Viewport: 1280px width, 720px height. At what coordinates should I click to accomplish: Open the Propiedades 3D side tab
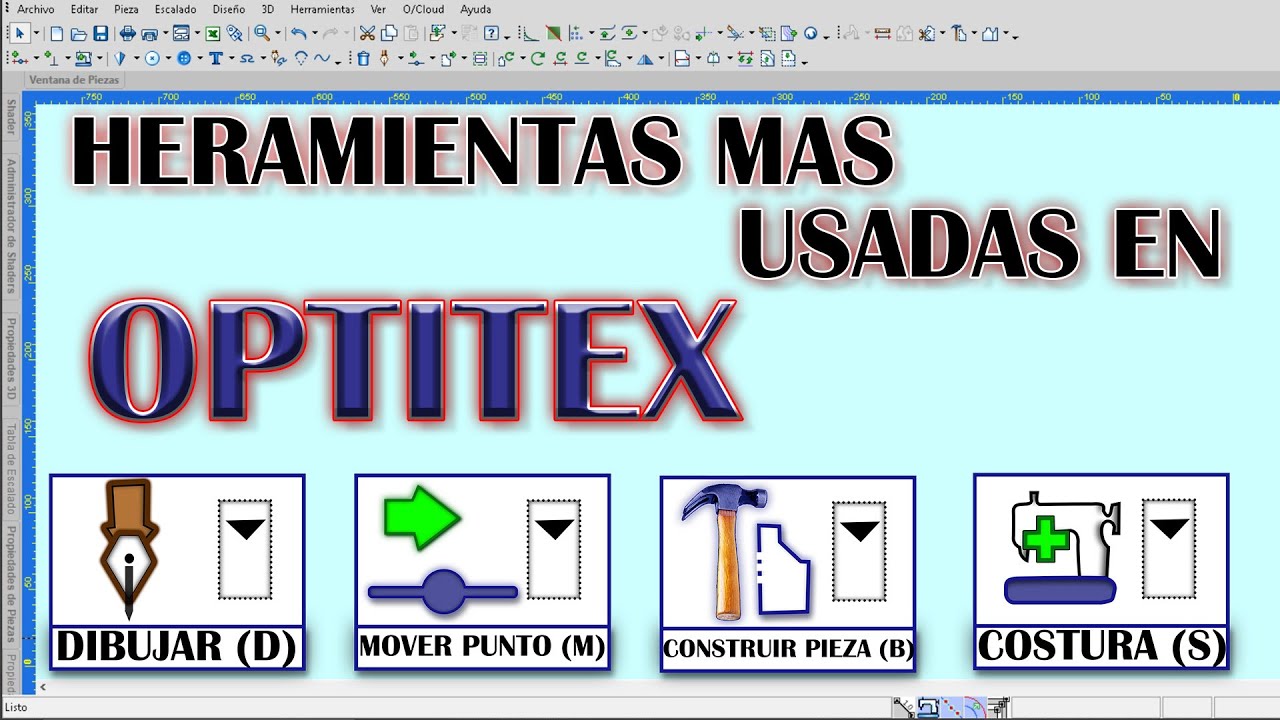click(11, 358)
